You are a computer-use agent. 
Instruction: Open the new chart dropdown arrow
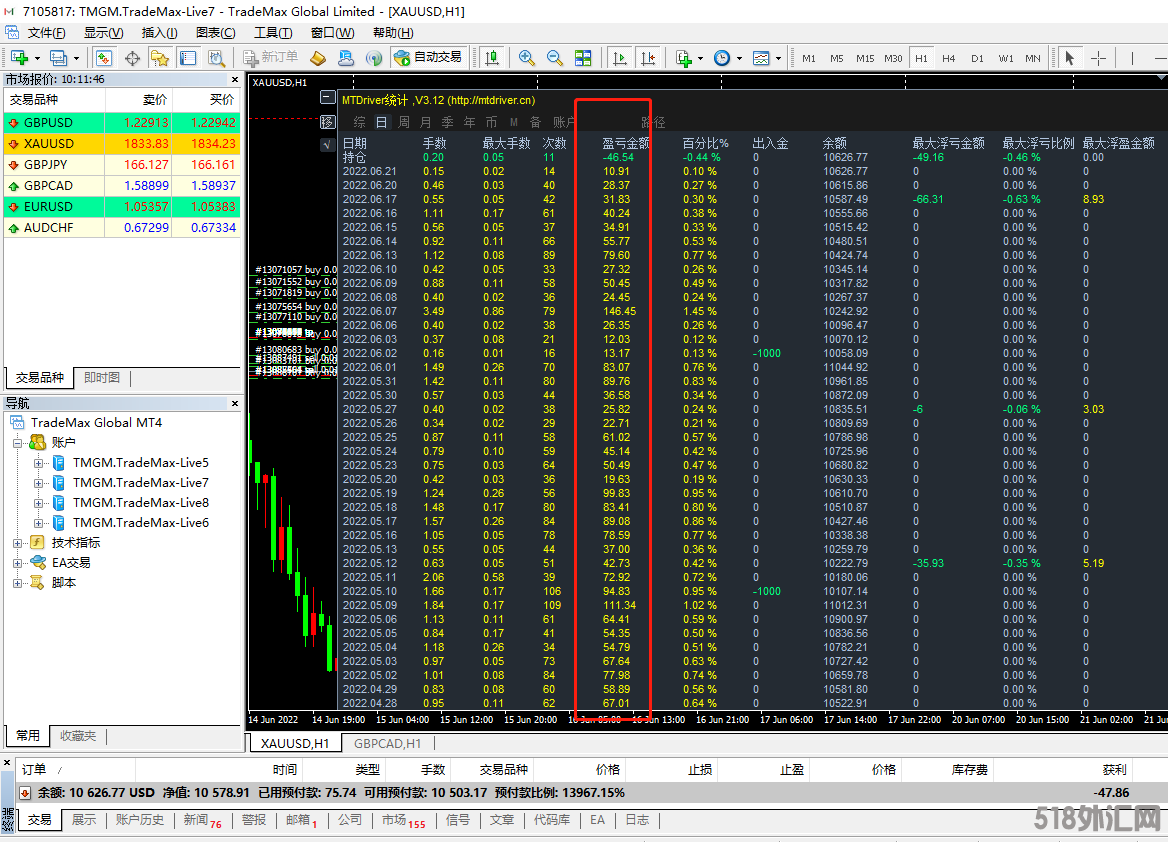tap(37, 58)
